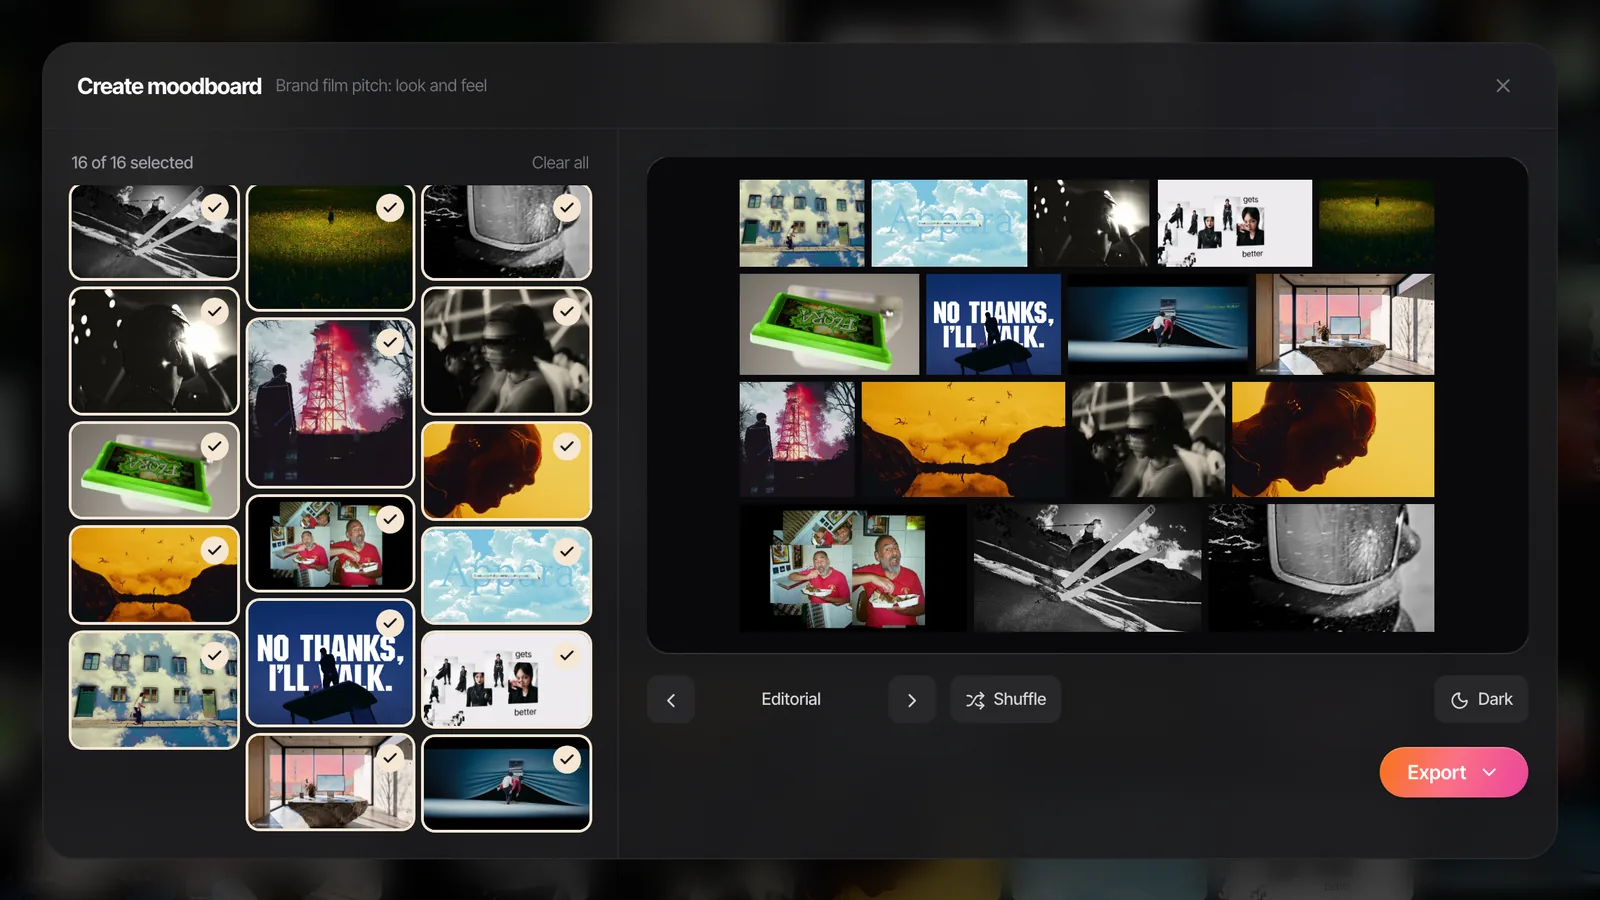This screenshot has width=1600, height=900.
Task: Click the ski goggles tile in preview
Action: [x=1321, y=568]
